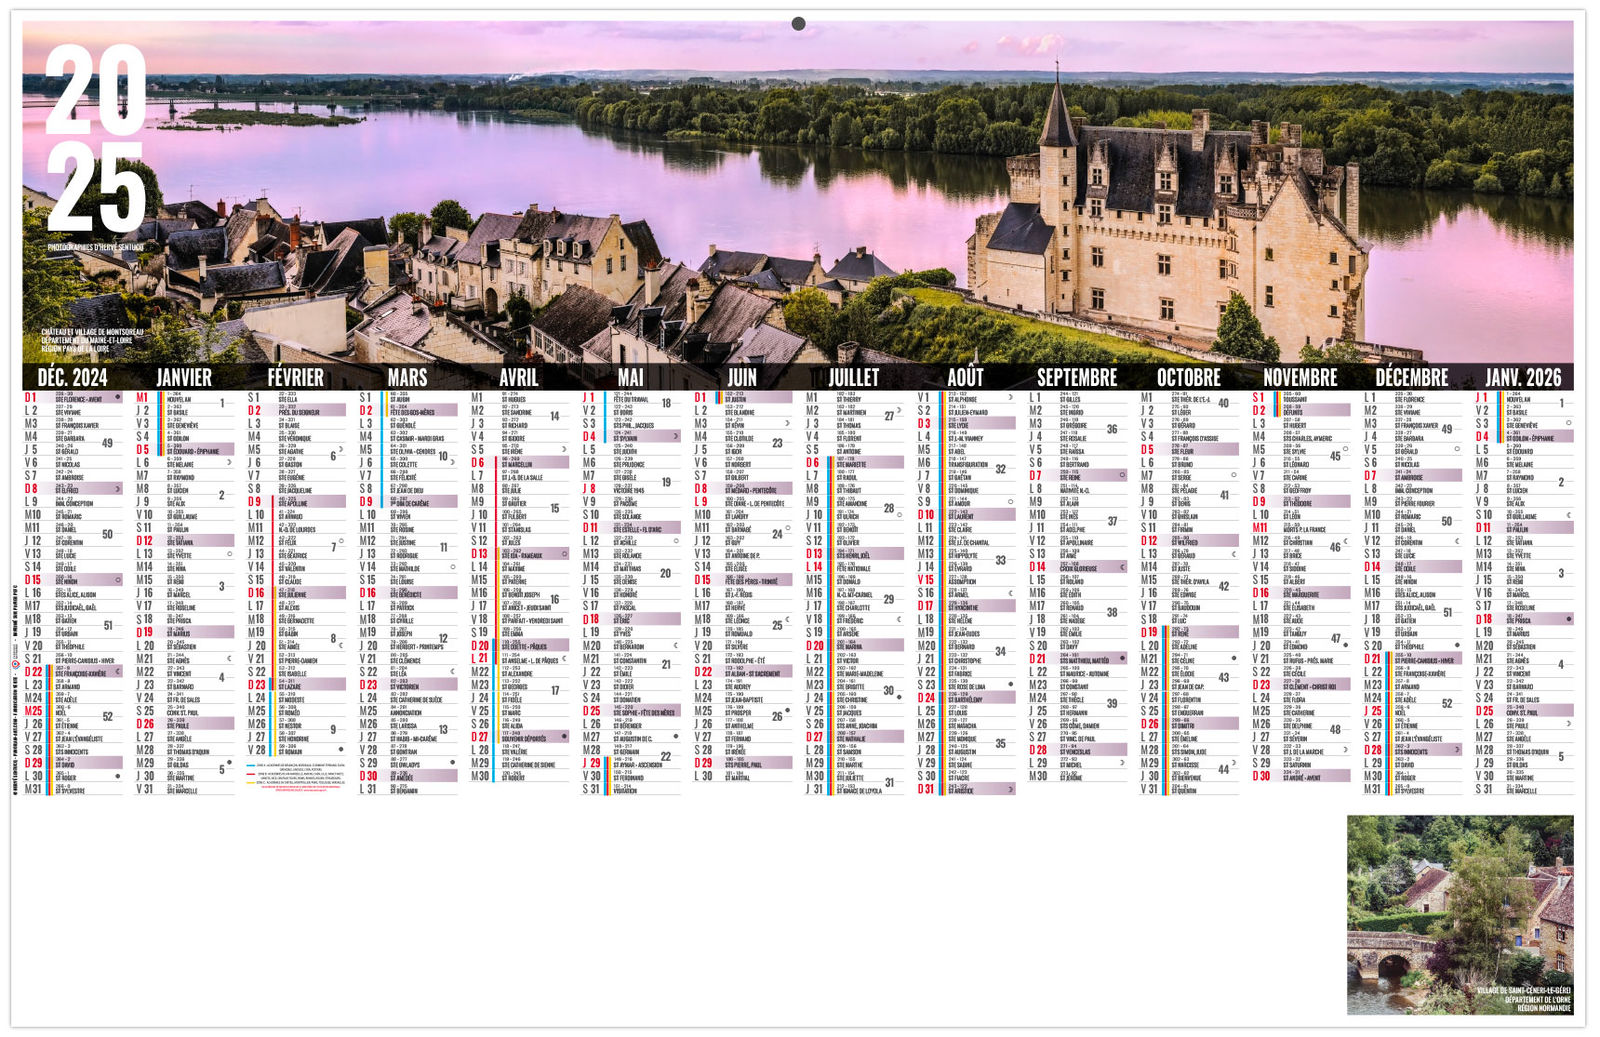Click the week number 36 in Septembre
The width and height of the screenshot is (1600, 1037).
[x=1111, y=429]
